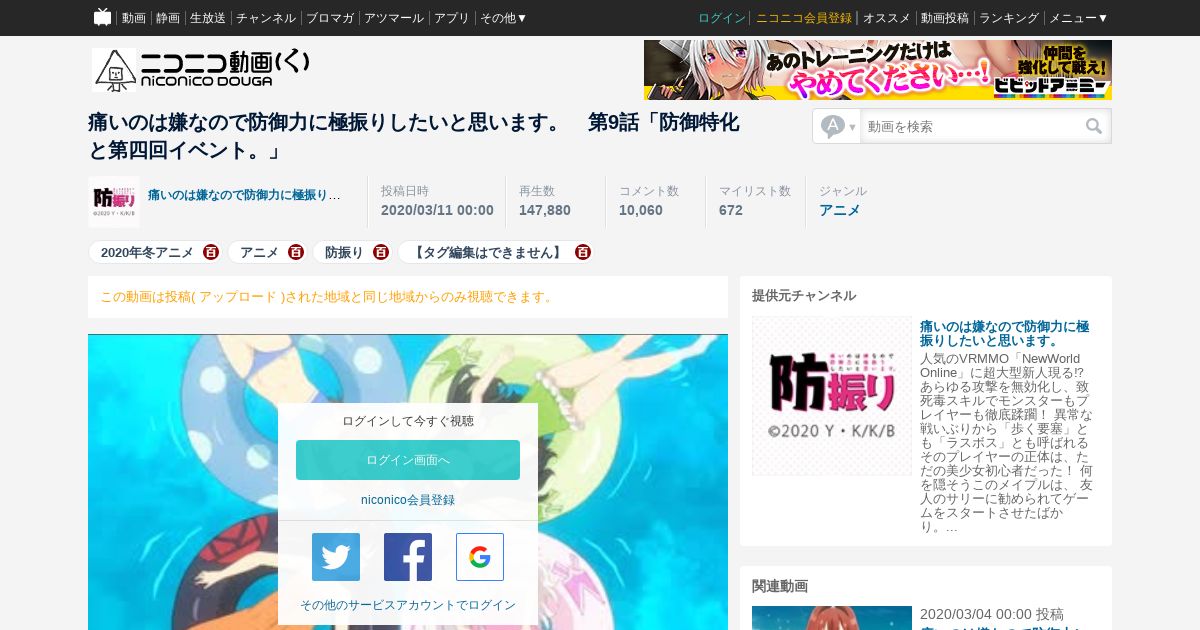Screen dimensions: 1200x630
Task: Open the Niconico Douga logo homepage
Action: tap(201, 69)
